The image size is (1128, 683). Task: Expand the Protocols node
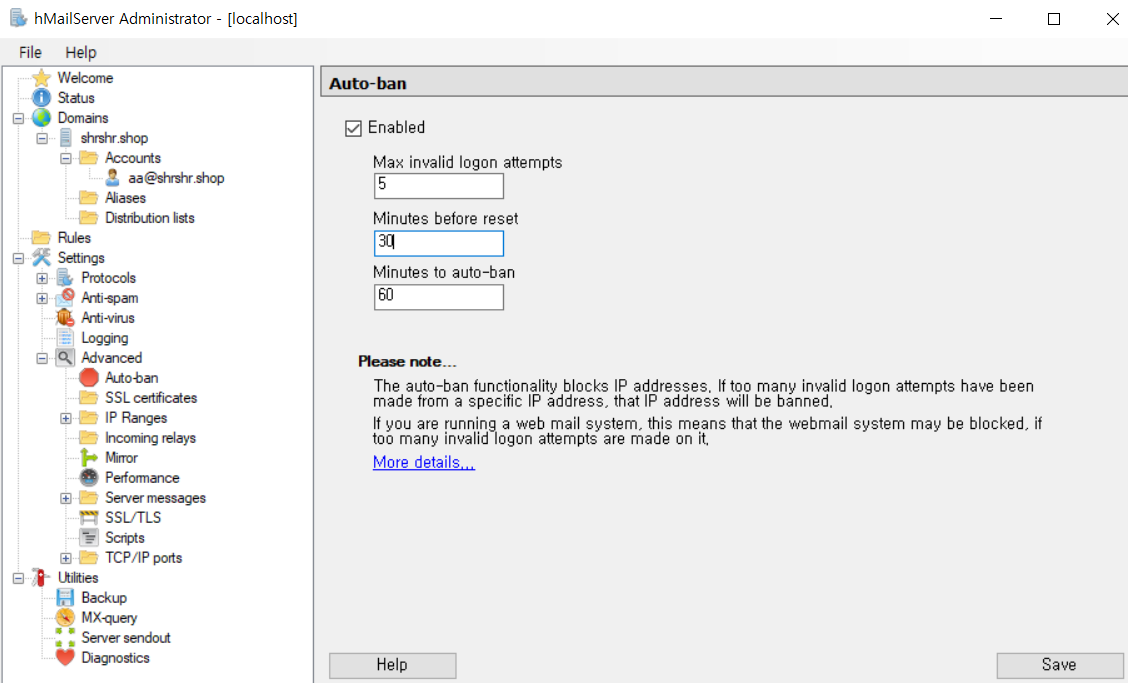(42, 278)
